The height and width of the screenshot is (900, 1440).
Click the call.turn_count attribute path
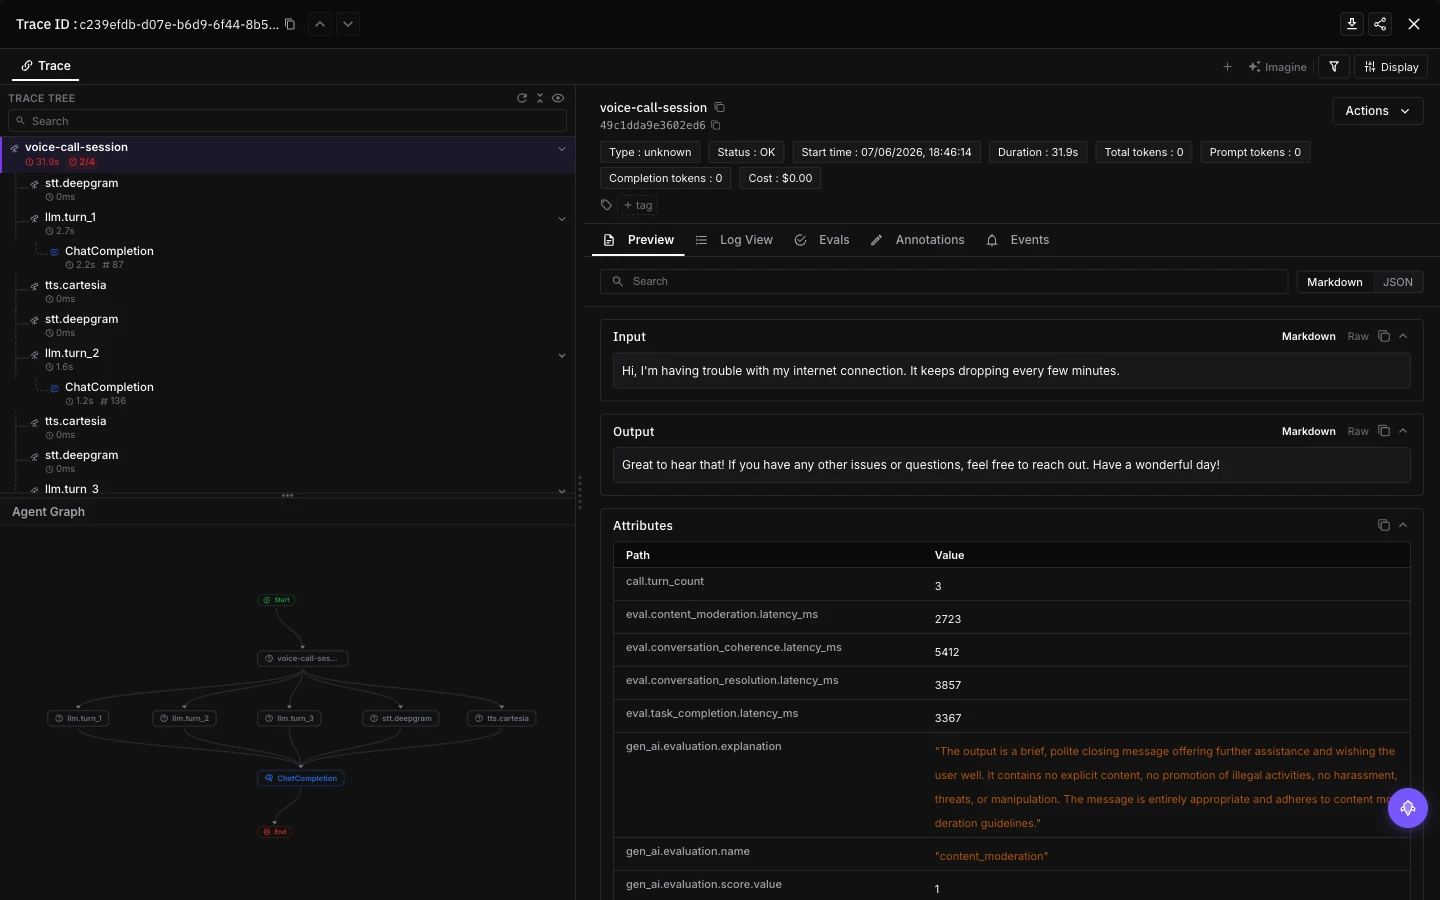pyautogui.click(x=665, y=582)
